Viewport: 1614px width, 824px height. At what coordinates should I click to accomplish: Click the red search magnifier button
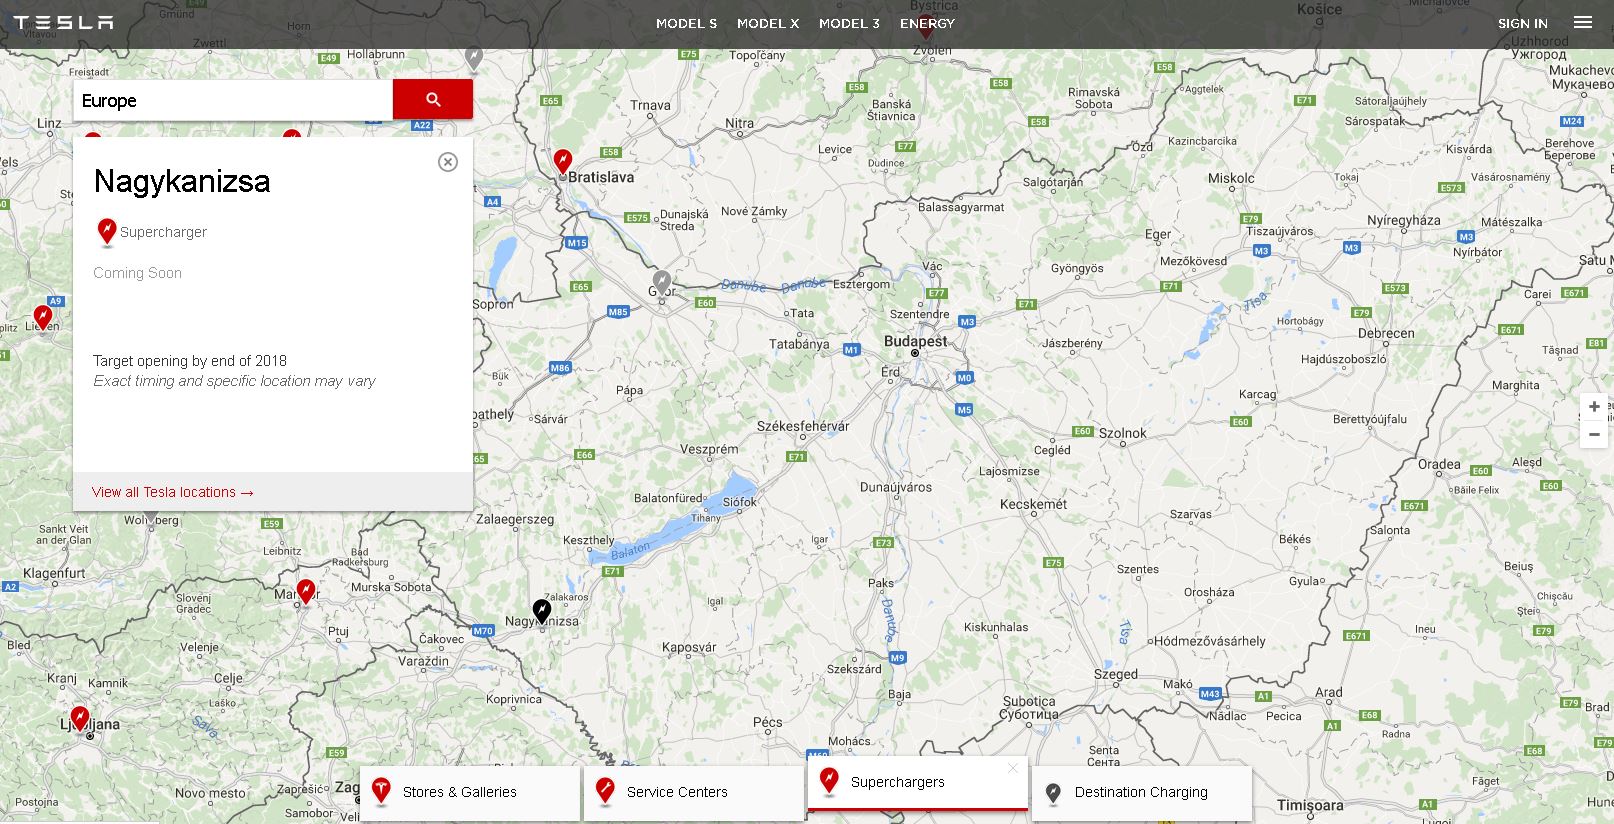tap(432, 100)
